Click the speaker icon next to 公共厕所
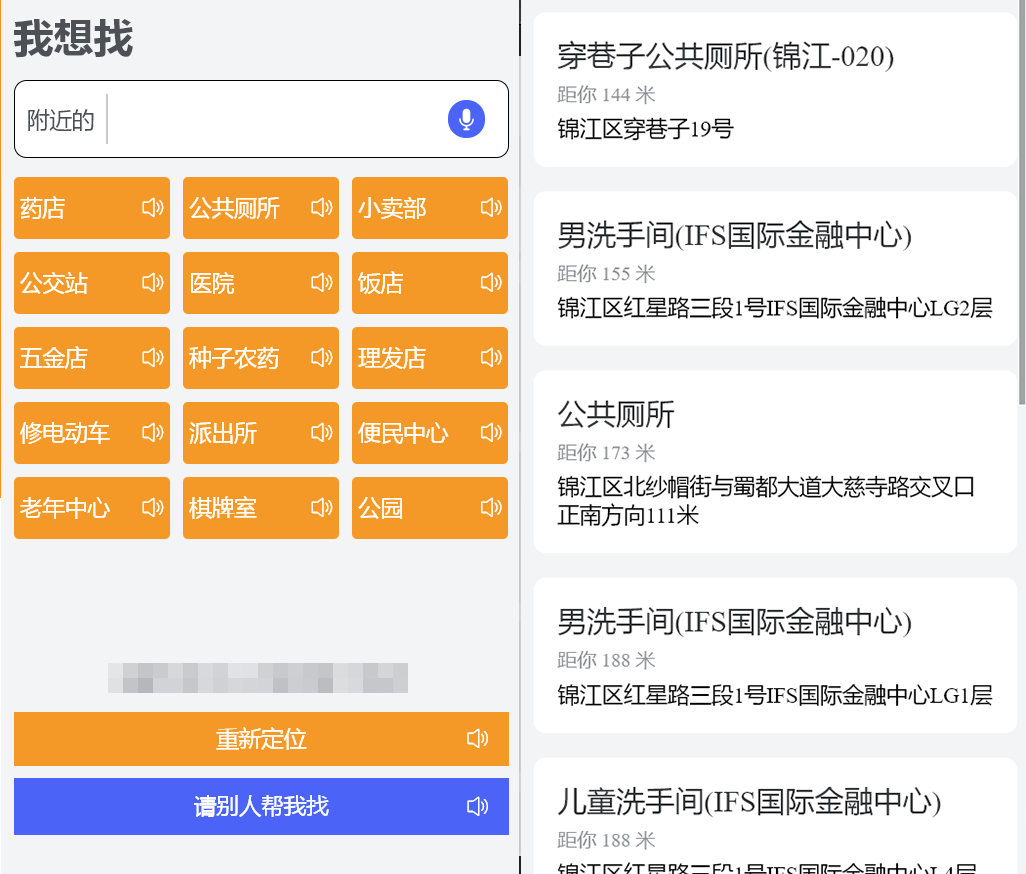The height and width of the screenshot is (874, 1026). [321, 208]
